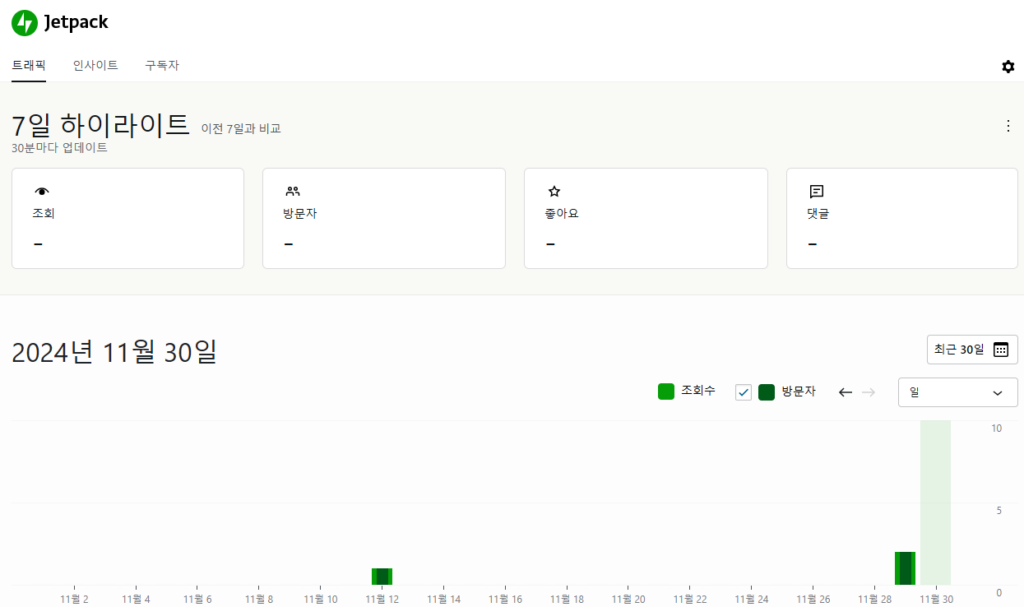Click the eye icon on the 조회 card
This screenshot has width=1024, height=607.
pos(39,190)
